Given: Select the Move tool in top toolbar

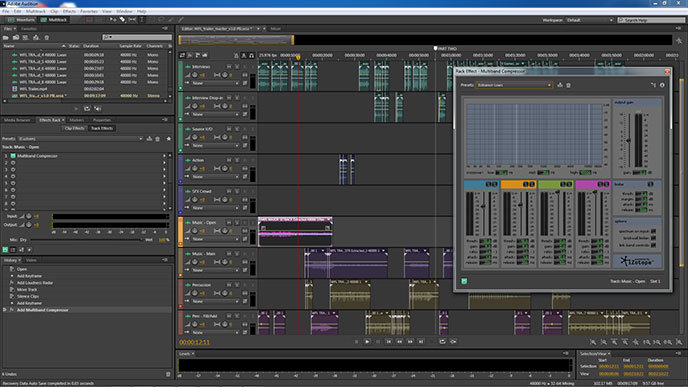Looking at the screenshot, I should (113, 20).
